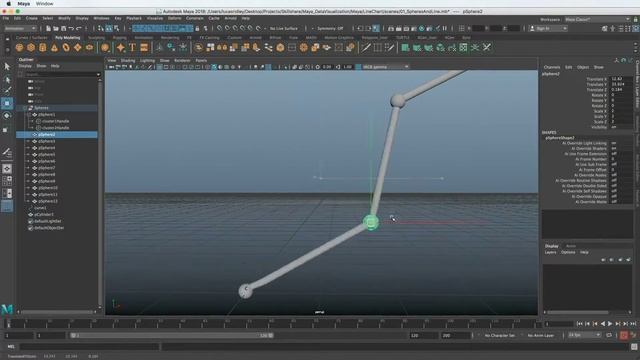The image size is (640, 360).
Task: Click the MEL command line input
Action: pos(89,347)
